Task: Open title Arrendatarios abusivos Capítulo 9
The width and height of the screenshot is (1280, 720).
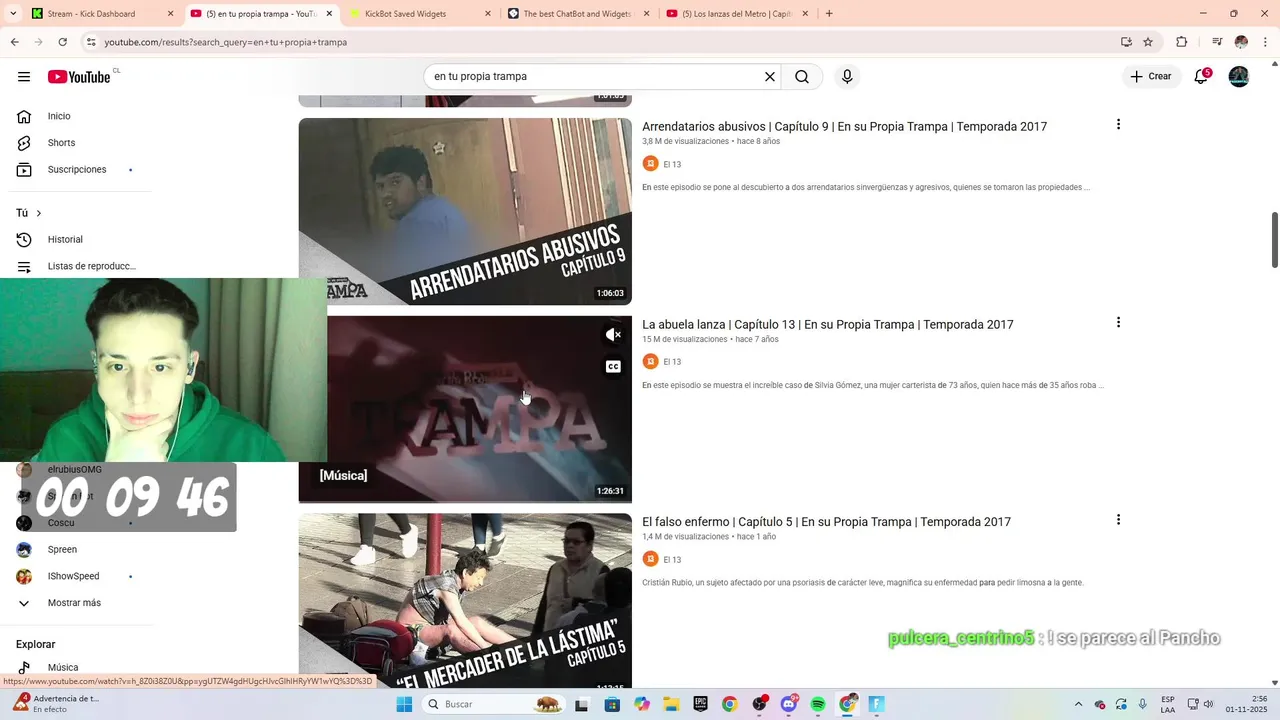Action: point(844,127)
